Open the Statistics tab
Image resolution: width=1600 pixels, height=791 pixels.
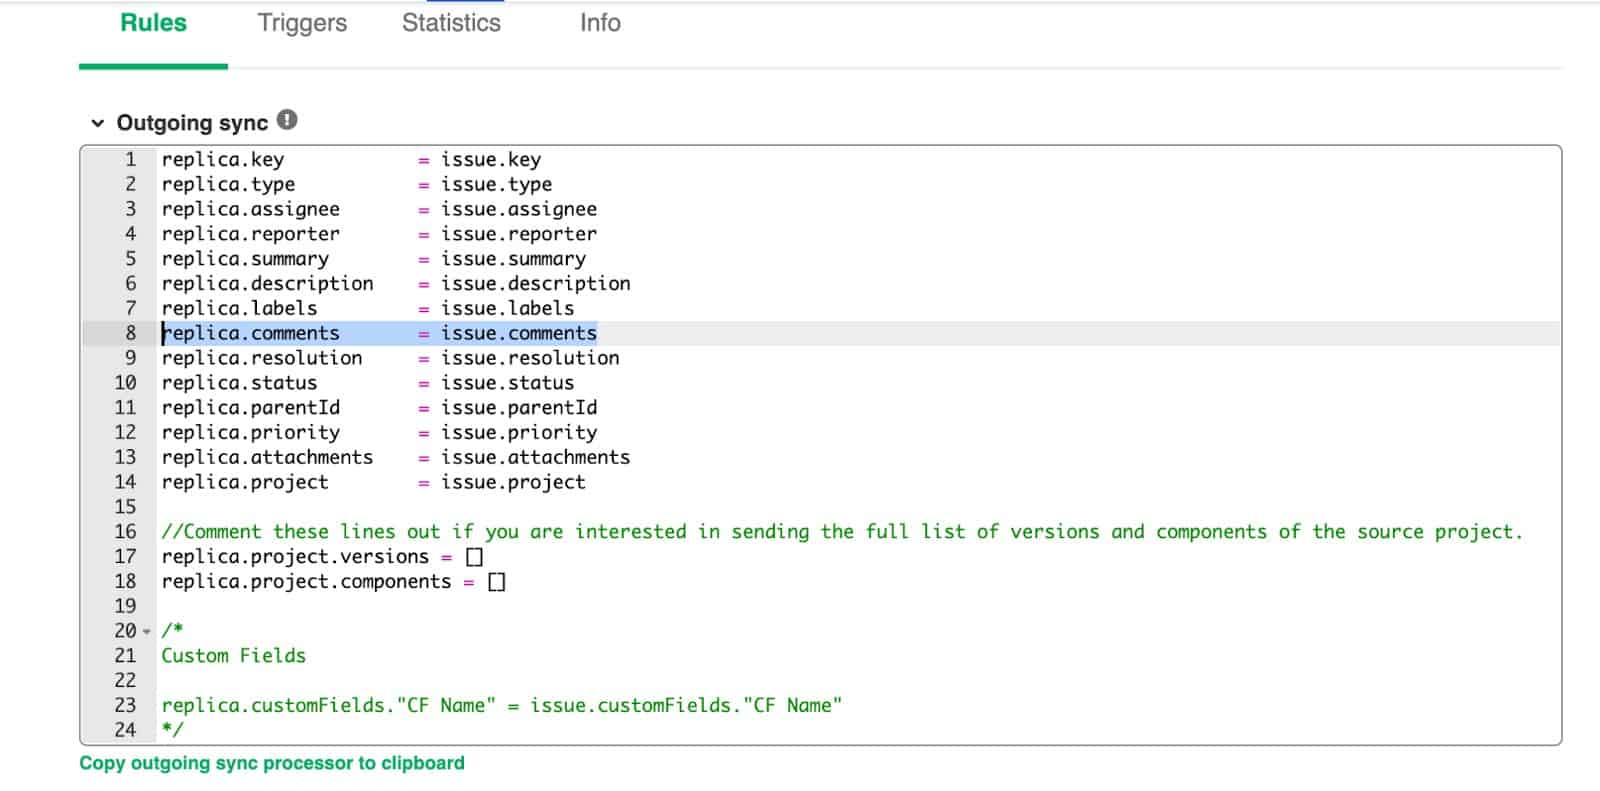(x=451, y=23)
